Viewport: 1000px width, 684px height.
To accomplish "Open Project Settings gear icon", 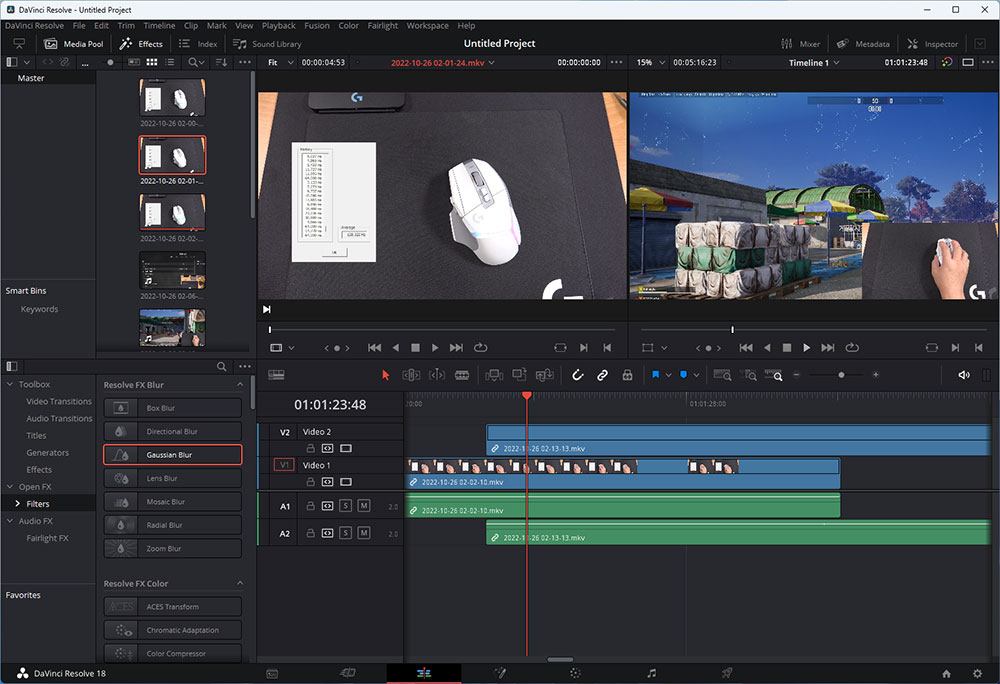I will tap(976, 673).
